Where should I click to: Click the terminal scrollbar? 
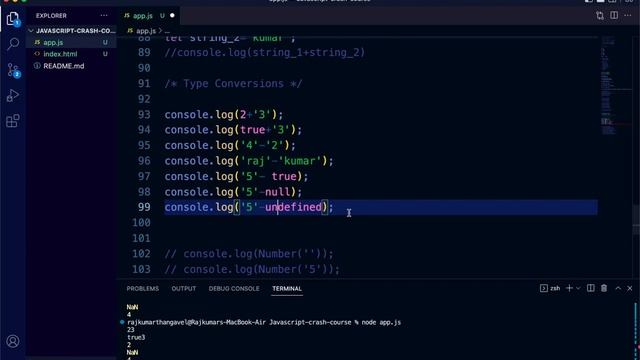pyautogui.click(x=636, y=331)
